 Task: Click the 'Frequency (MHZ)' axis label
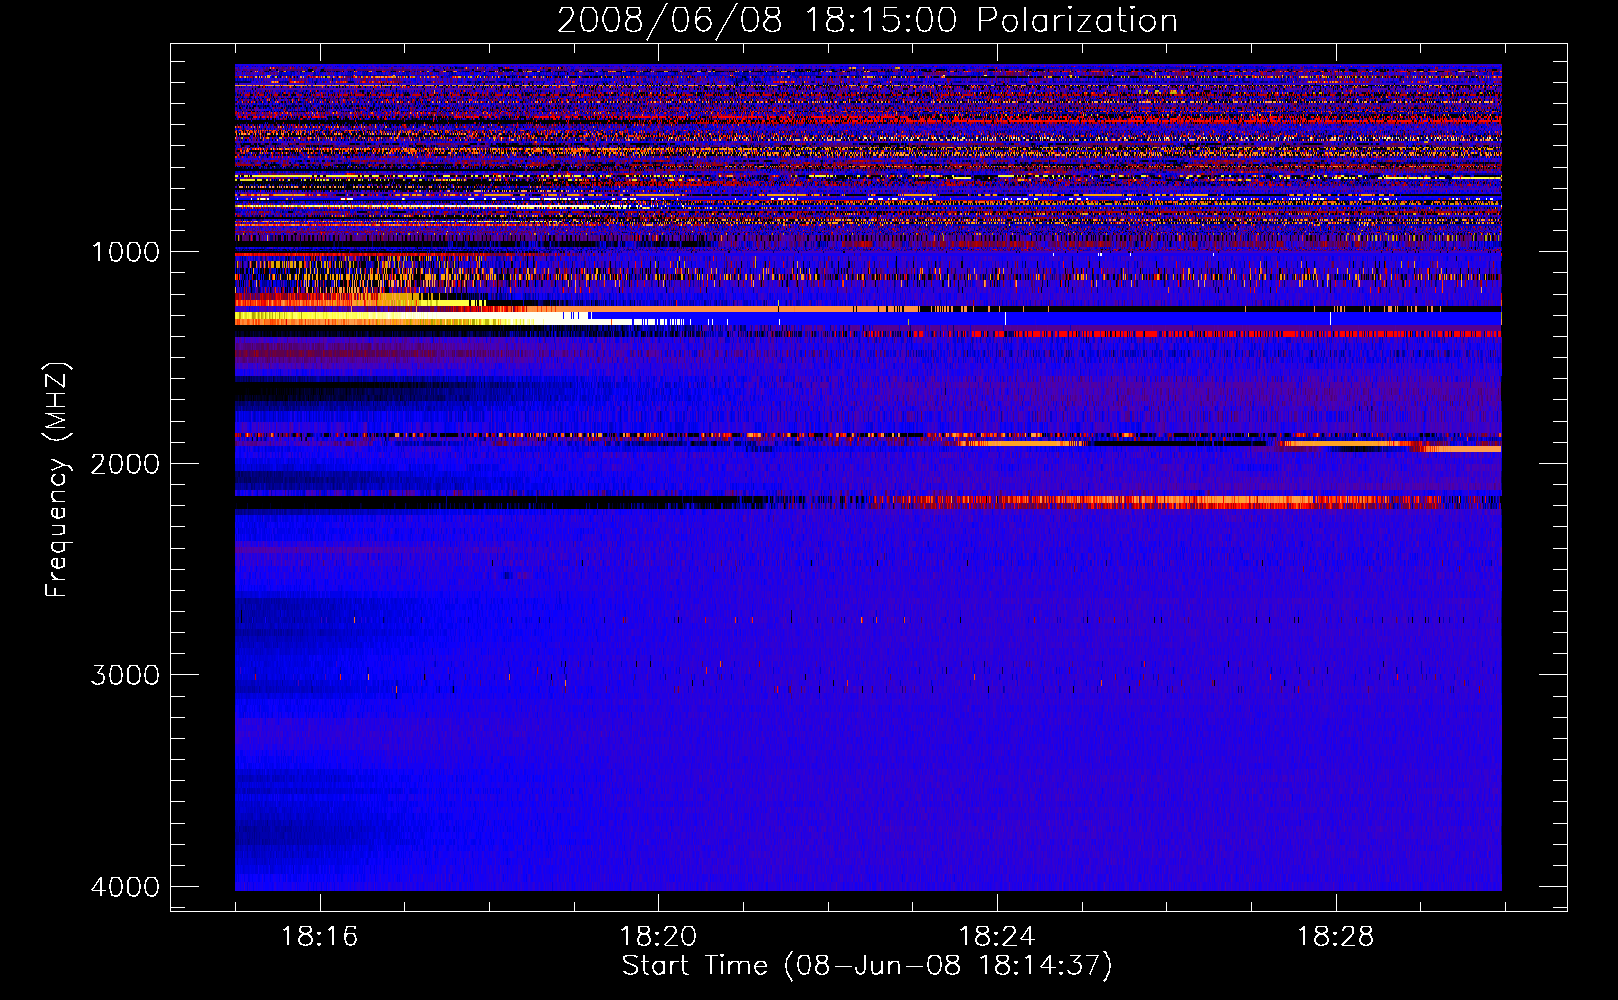click(58, 480)
